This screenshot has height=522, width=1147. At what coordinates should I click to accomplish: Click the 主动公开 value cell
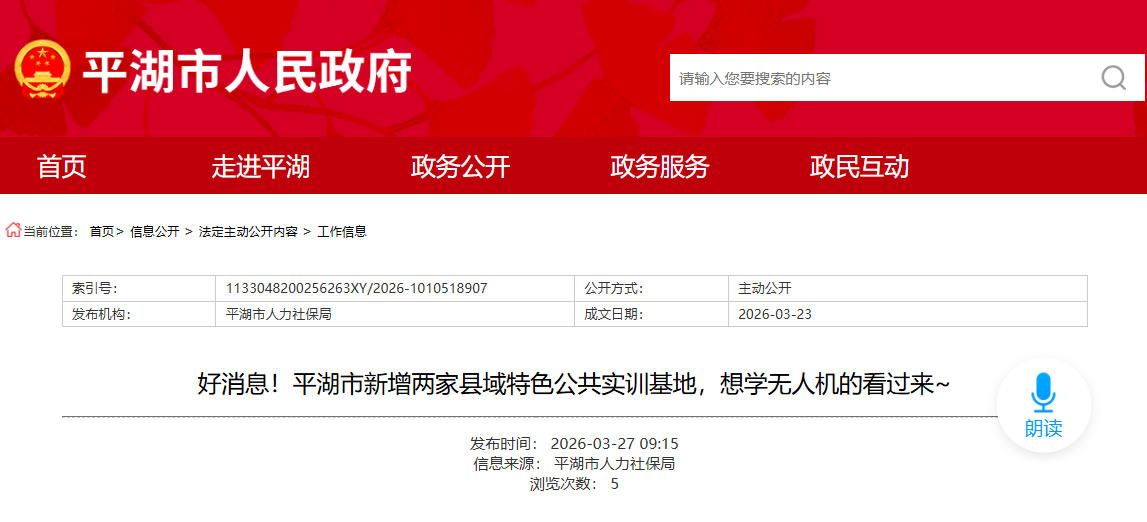click(908, 288)
